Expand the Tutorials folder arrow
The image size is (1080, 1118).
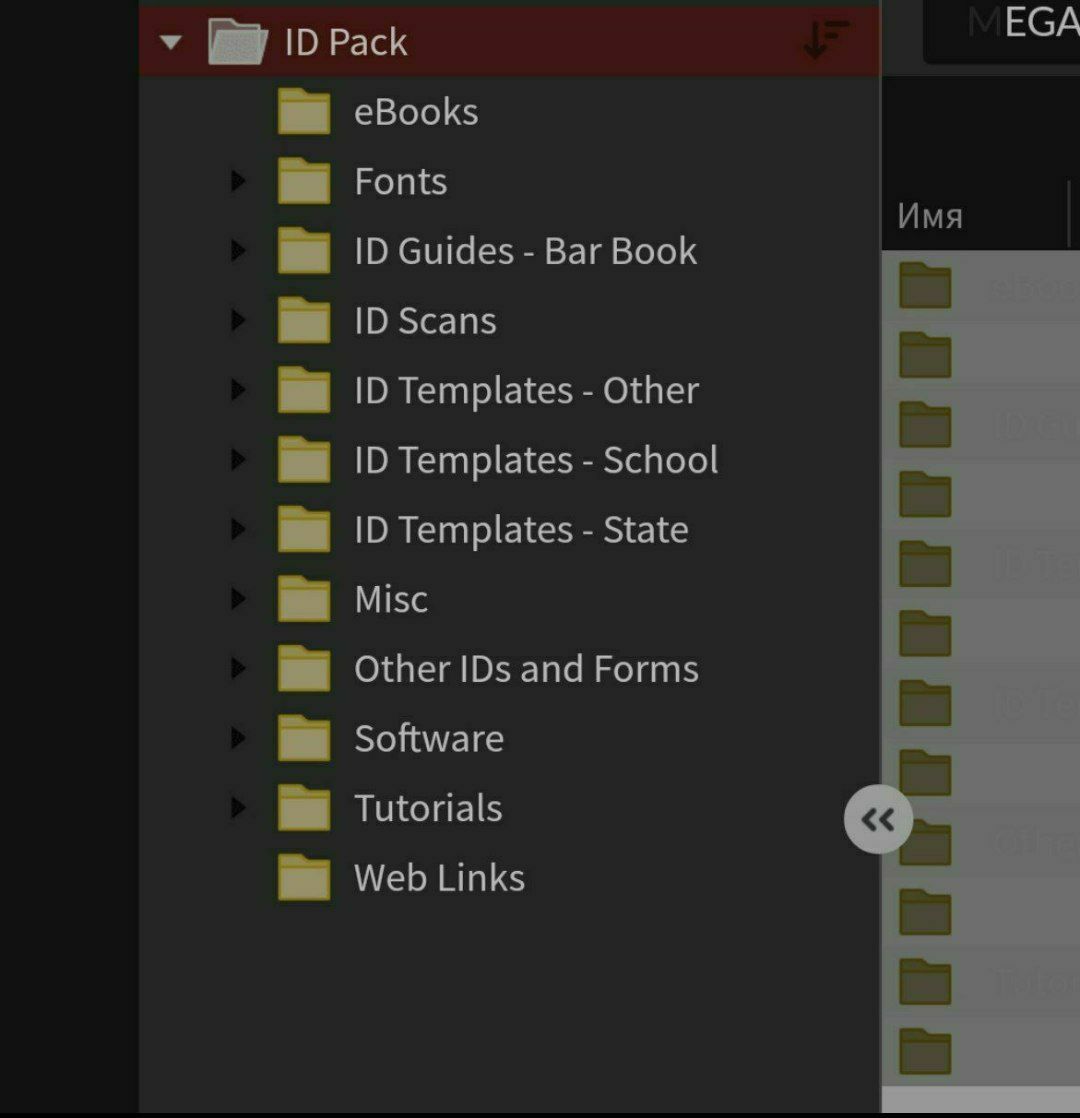[238, 808]
